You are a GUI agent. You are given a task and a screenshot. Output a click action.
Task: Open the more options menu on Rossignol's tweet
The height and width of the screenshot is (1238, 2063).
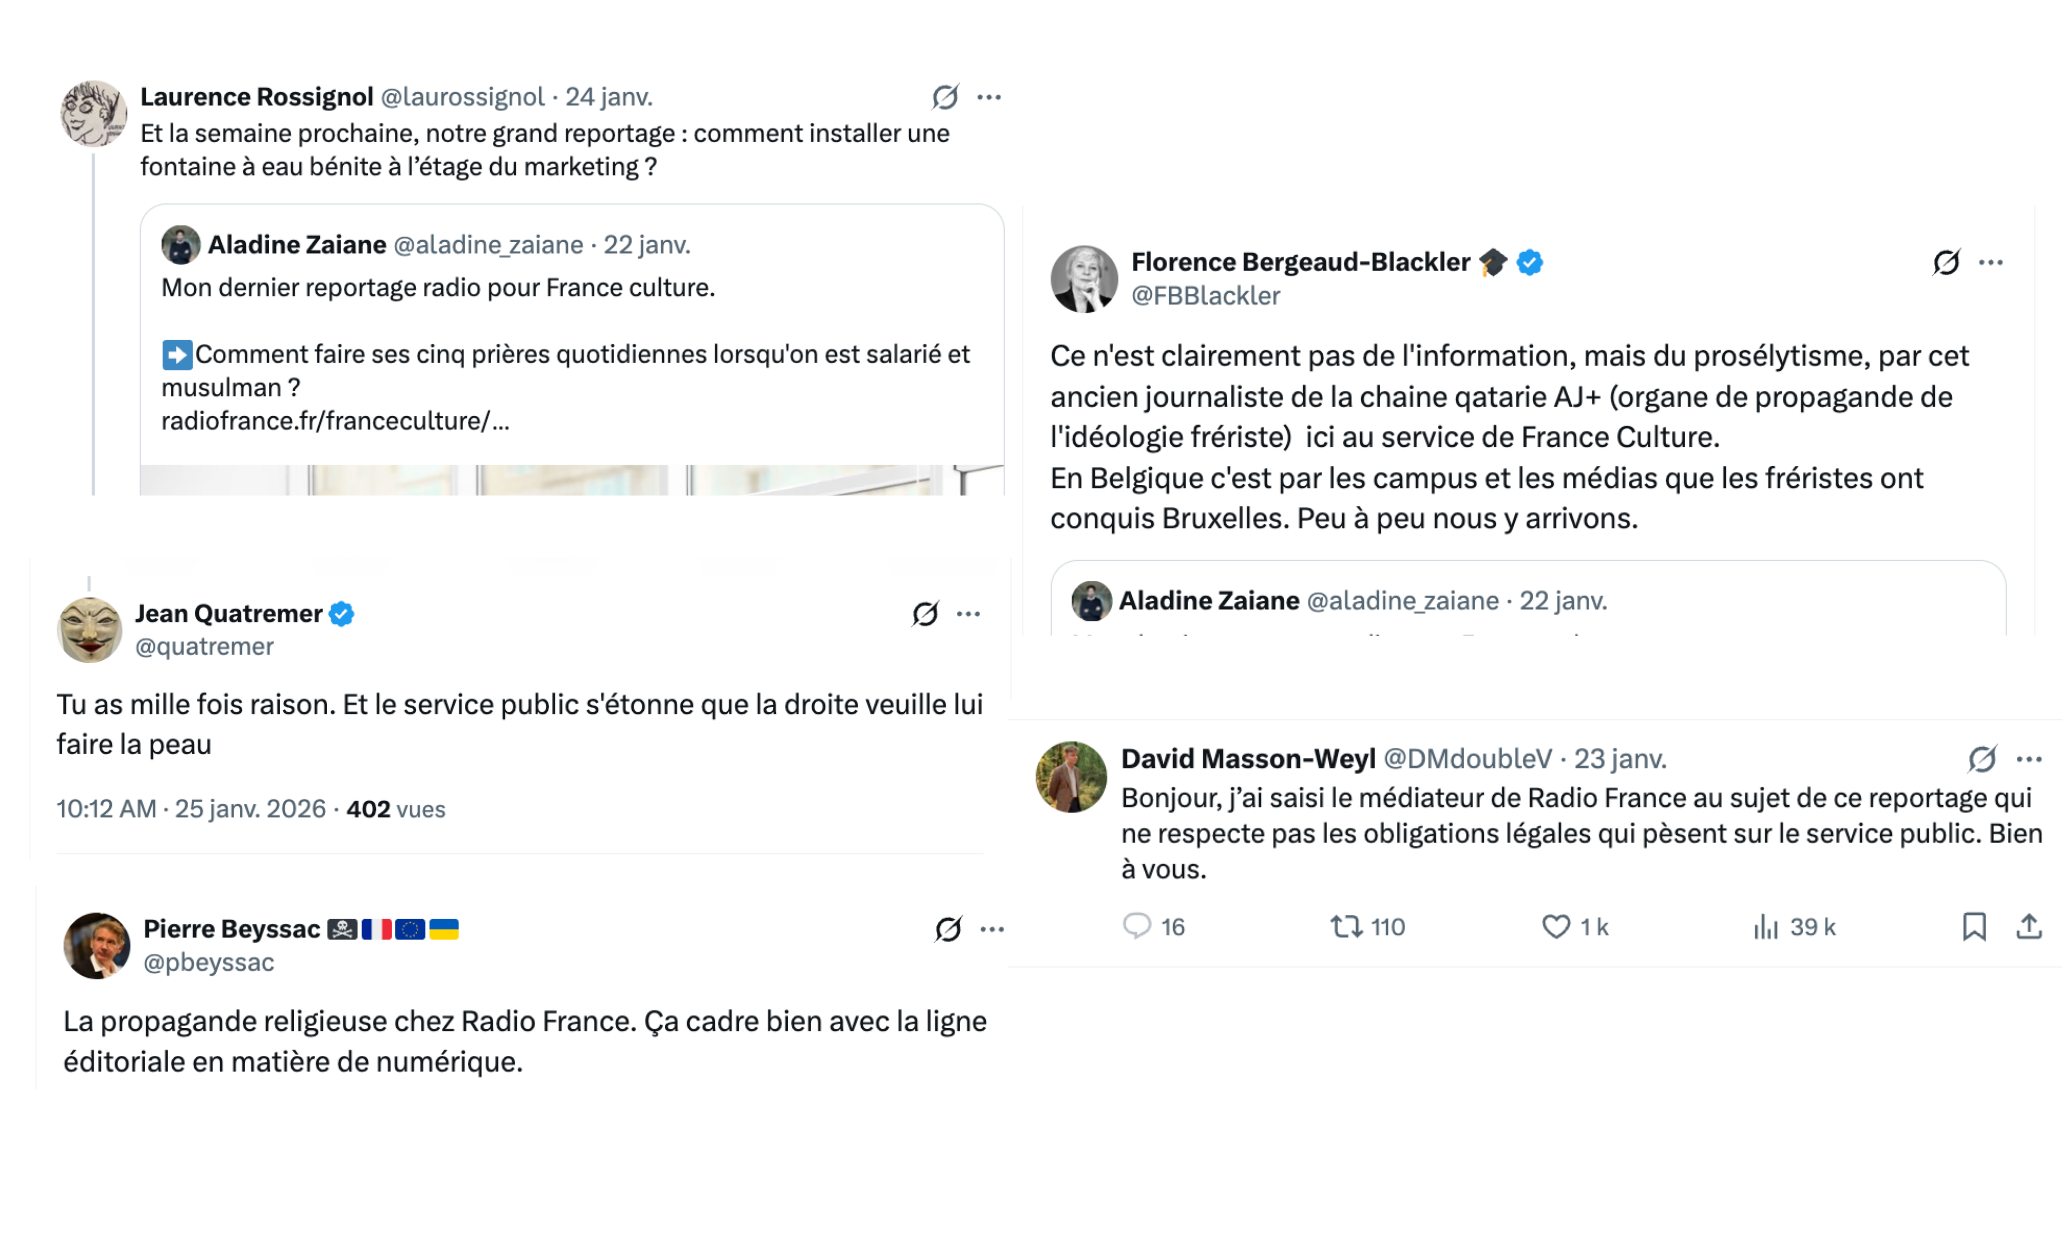pyautogui.click(x=989, y=97)
